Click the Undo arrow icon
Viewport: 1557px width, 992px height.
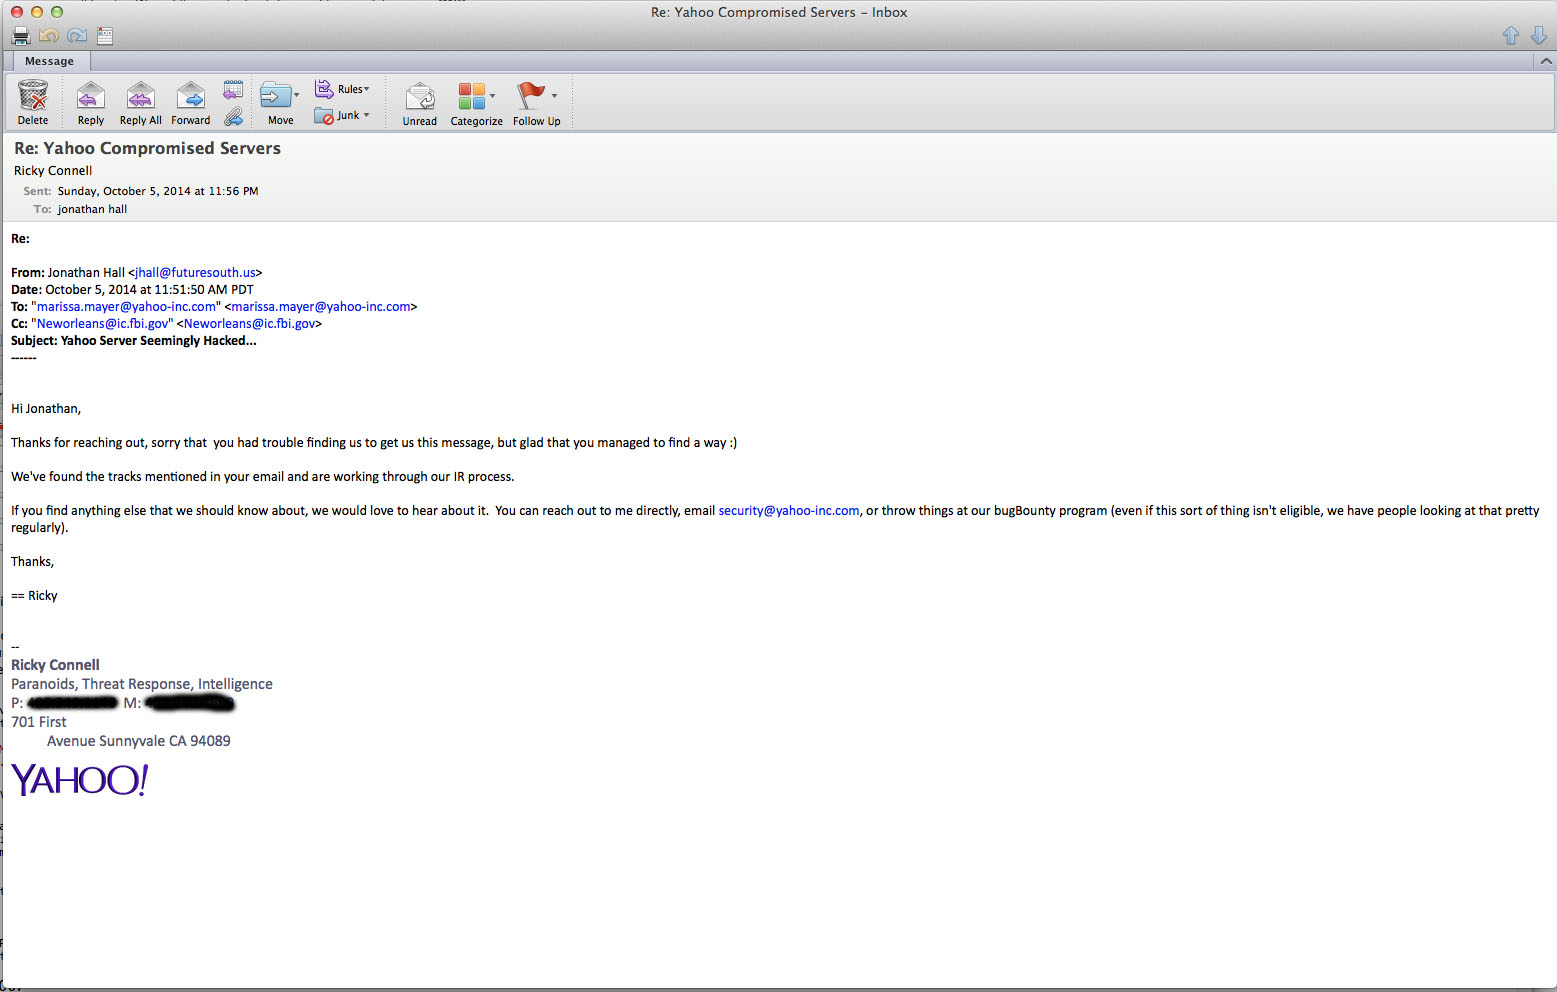[49, 36]
